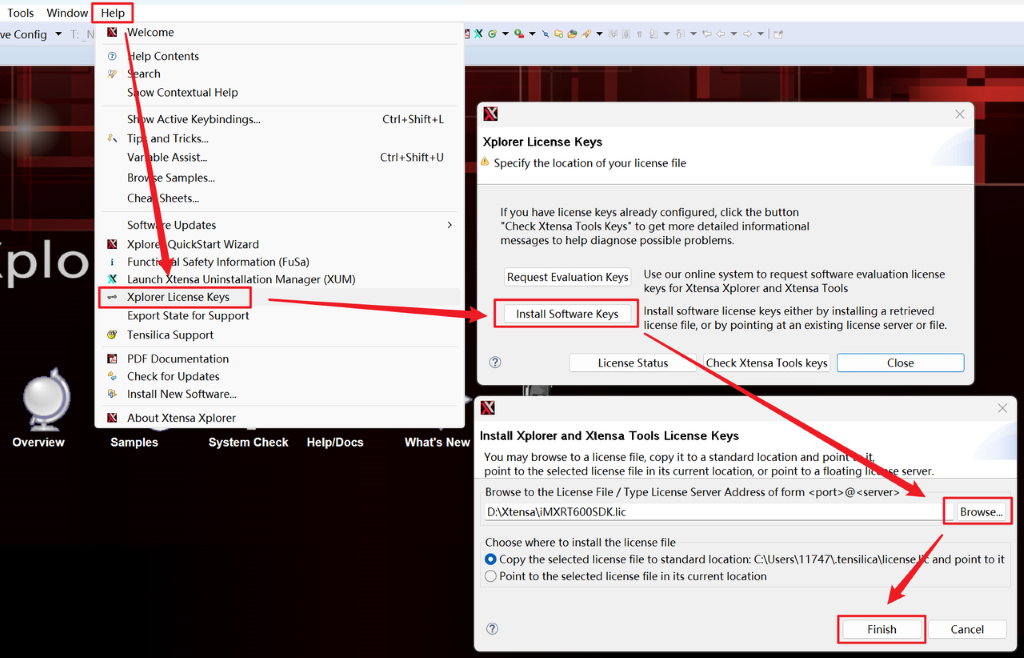Launch Xtensa Uninstallation Manager (XUM)

(x=240, y=279)
